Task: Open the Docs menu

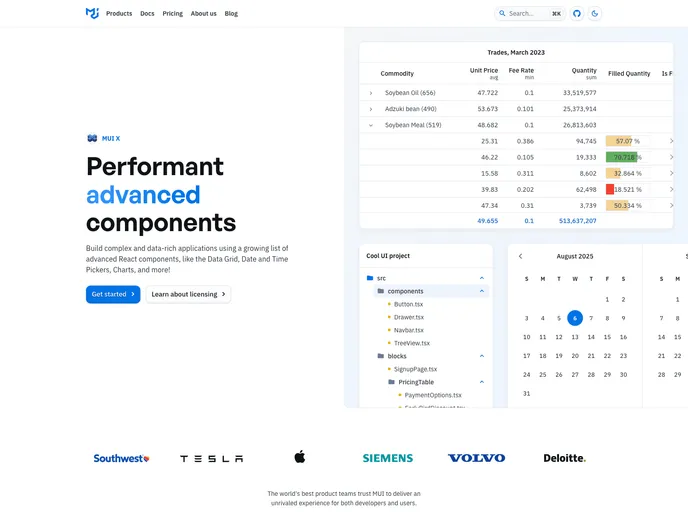Action: (x=147, y=14)
